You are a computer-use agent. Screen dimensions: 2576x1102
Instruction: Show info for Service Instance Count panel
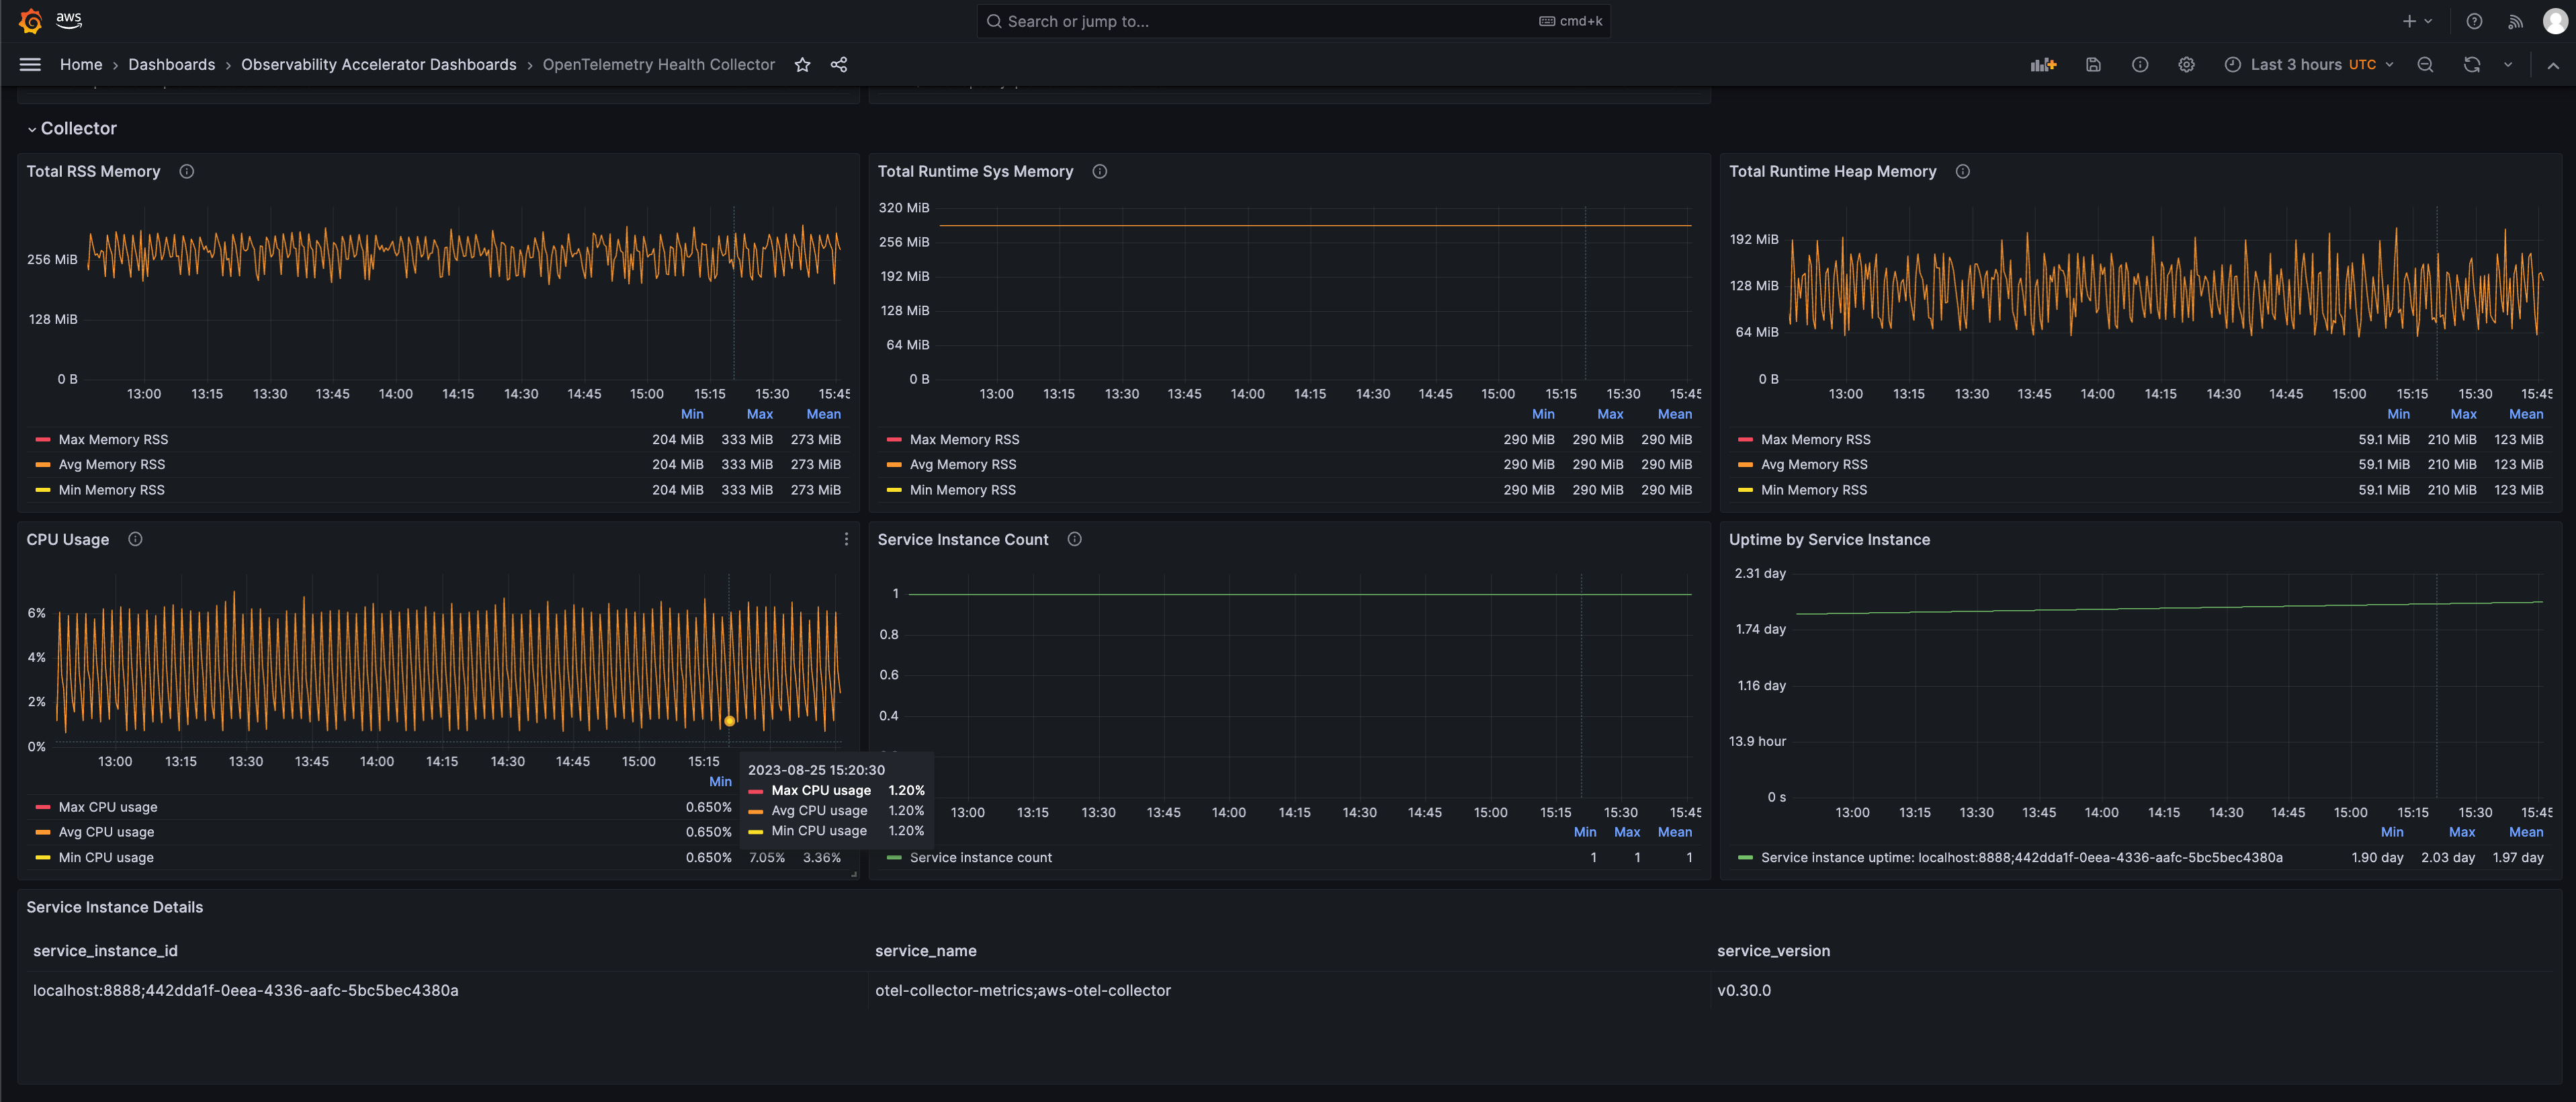[x=1075, y=539]
